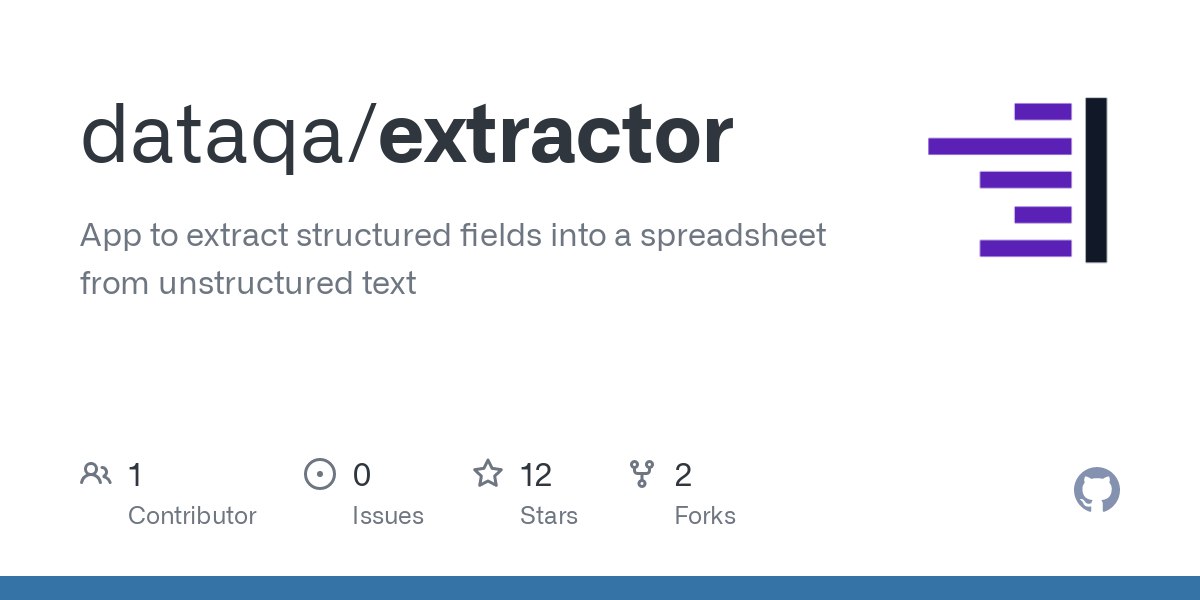Click the forks count number 2
Screen dimensions: 1200x600
click(x=683, y=475)
